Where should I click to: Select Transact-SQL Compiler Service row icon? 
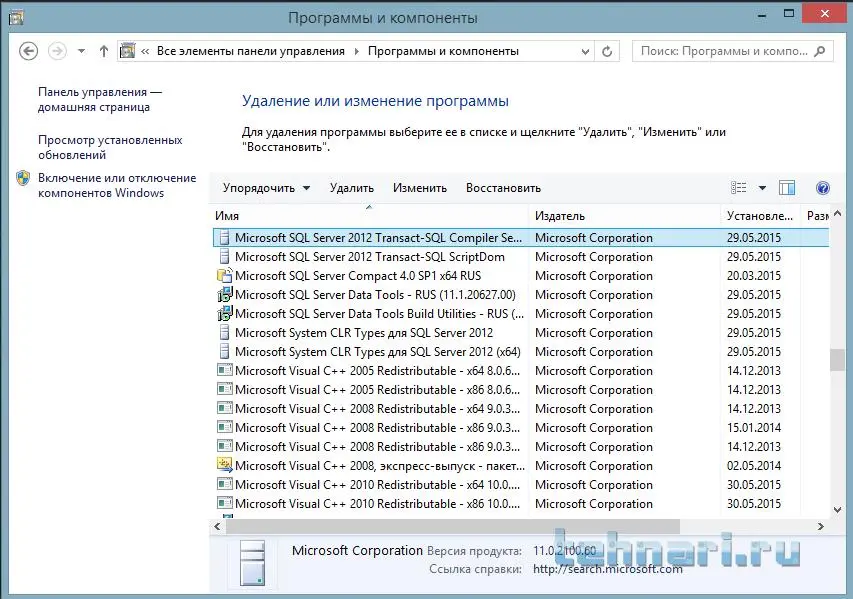[224, 238]
